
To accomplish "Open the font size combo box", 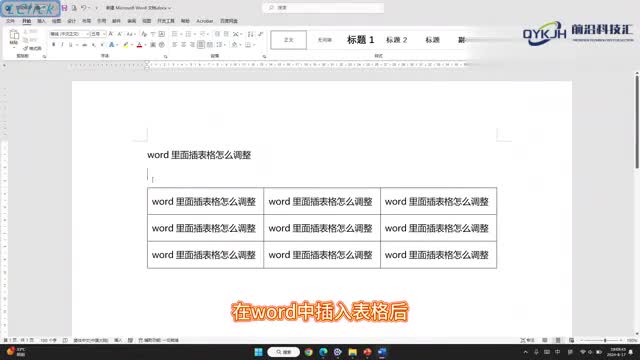I will 98,34.
